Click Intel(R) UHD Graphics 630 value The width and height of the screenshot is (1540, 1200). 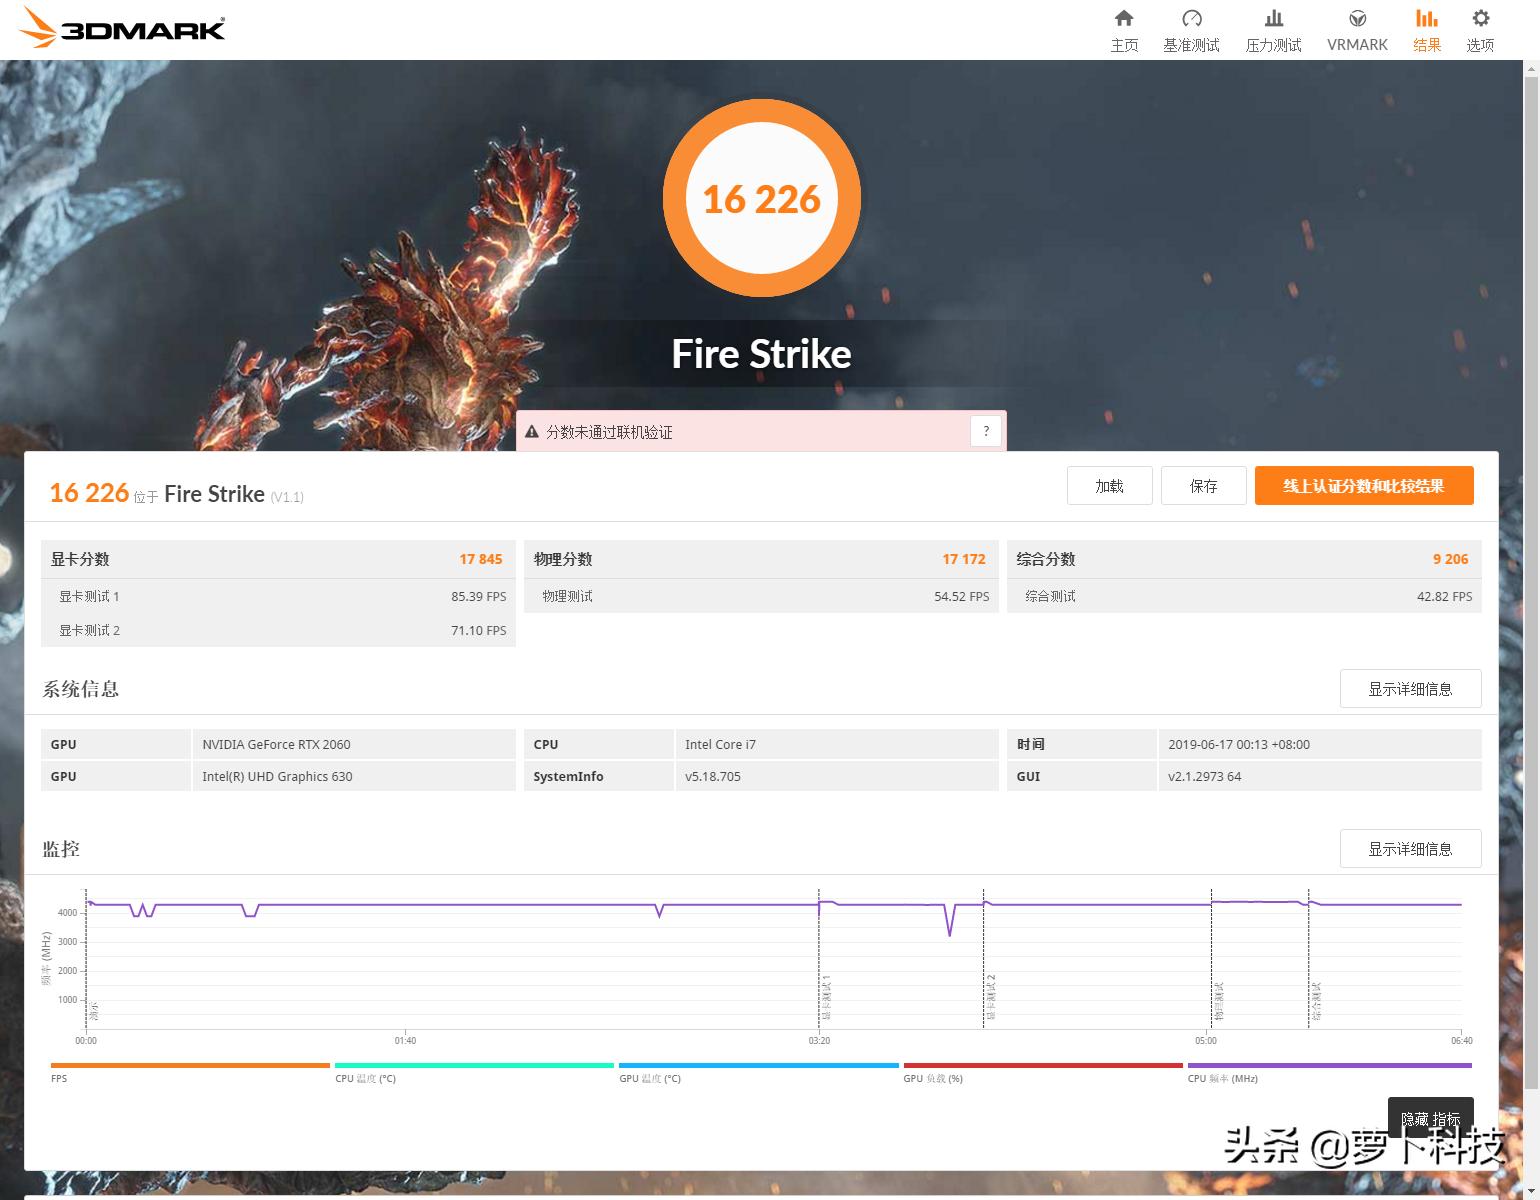[277, 776]
